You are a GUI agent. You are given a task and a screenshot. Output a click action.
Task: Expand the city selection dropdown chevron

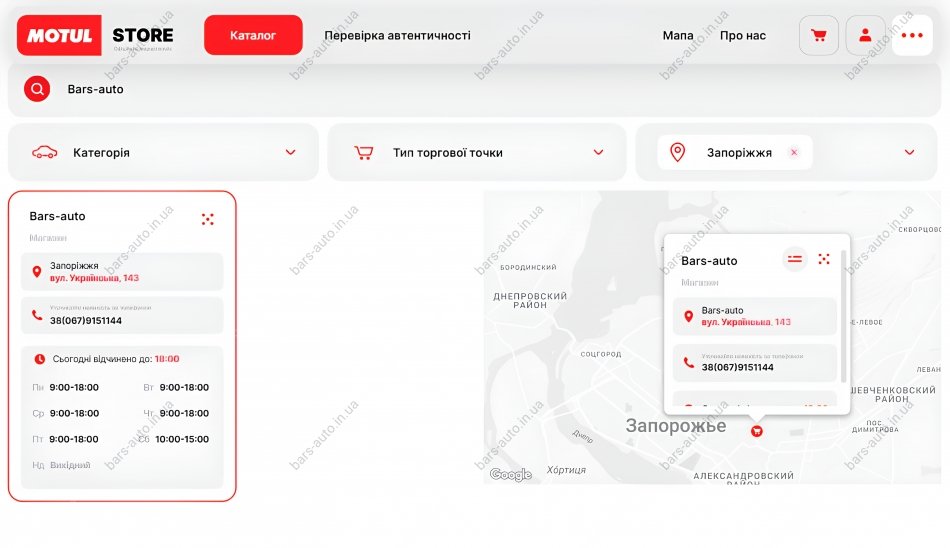pyautogui.click(x=909, y=152)
